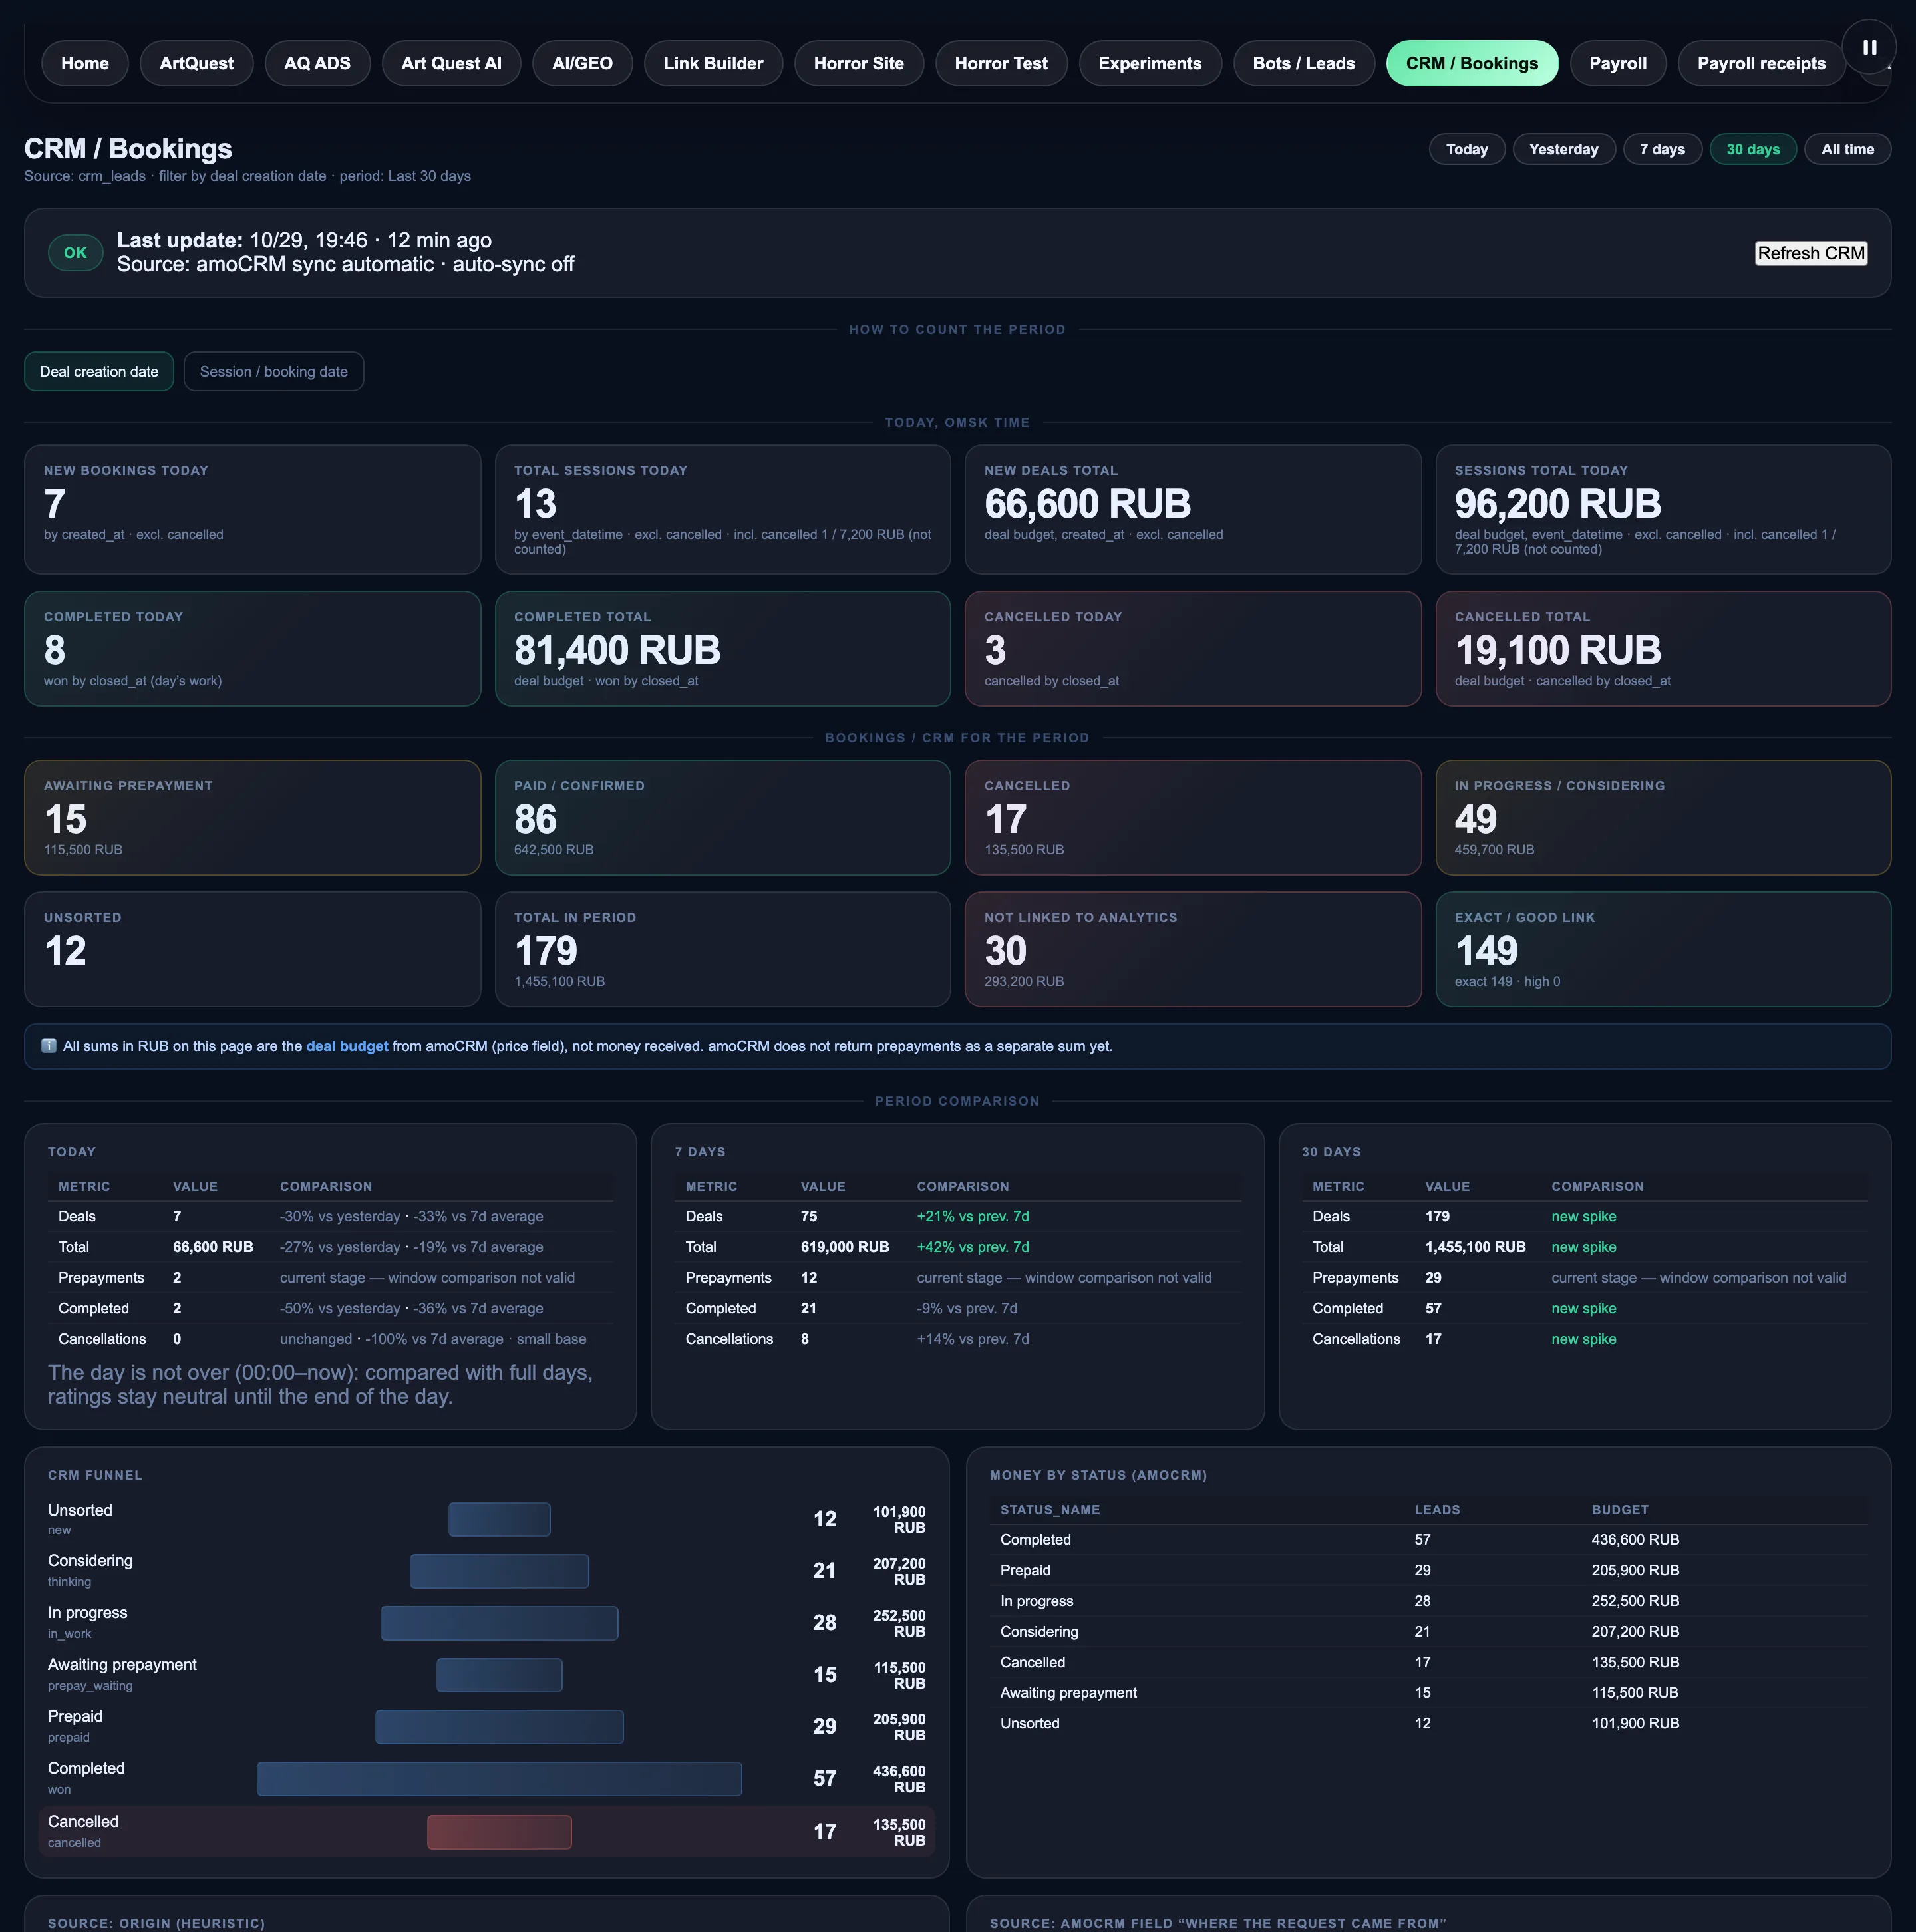Switch to the Payroll receipts tab
The image size is (1916, 1932).
[1761, 63]
